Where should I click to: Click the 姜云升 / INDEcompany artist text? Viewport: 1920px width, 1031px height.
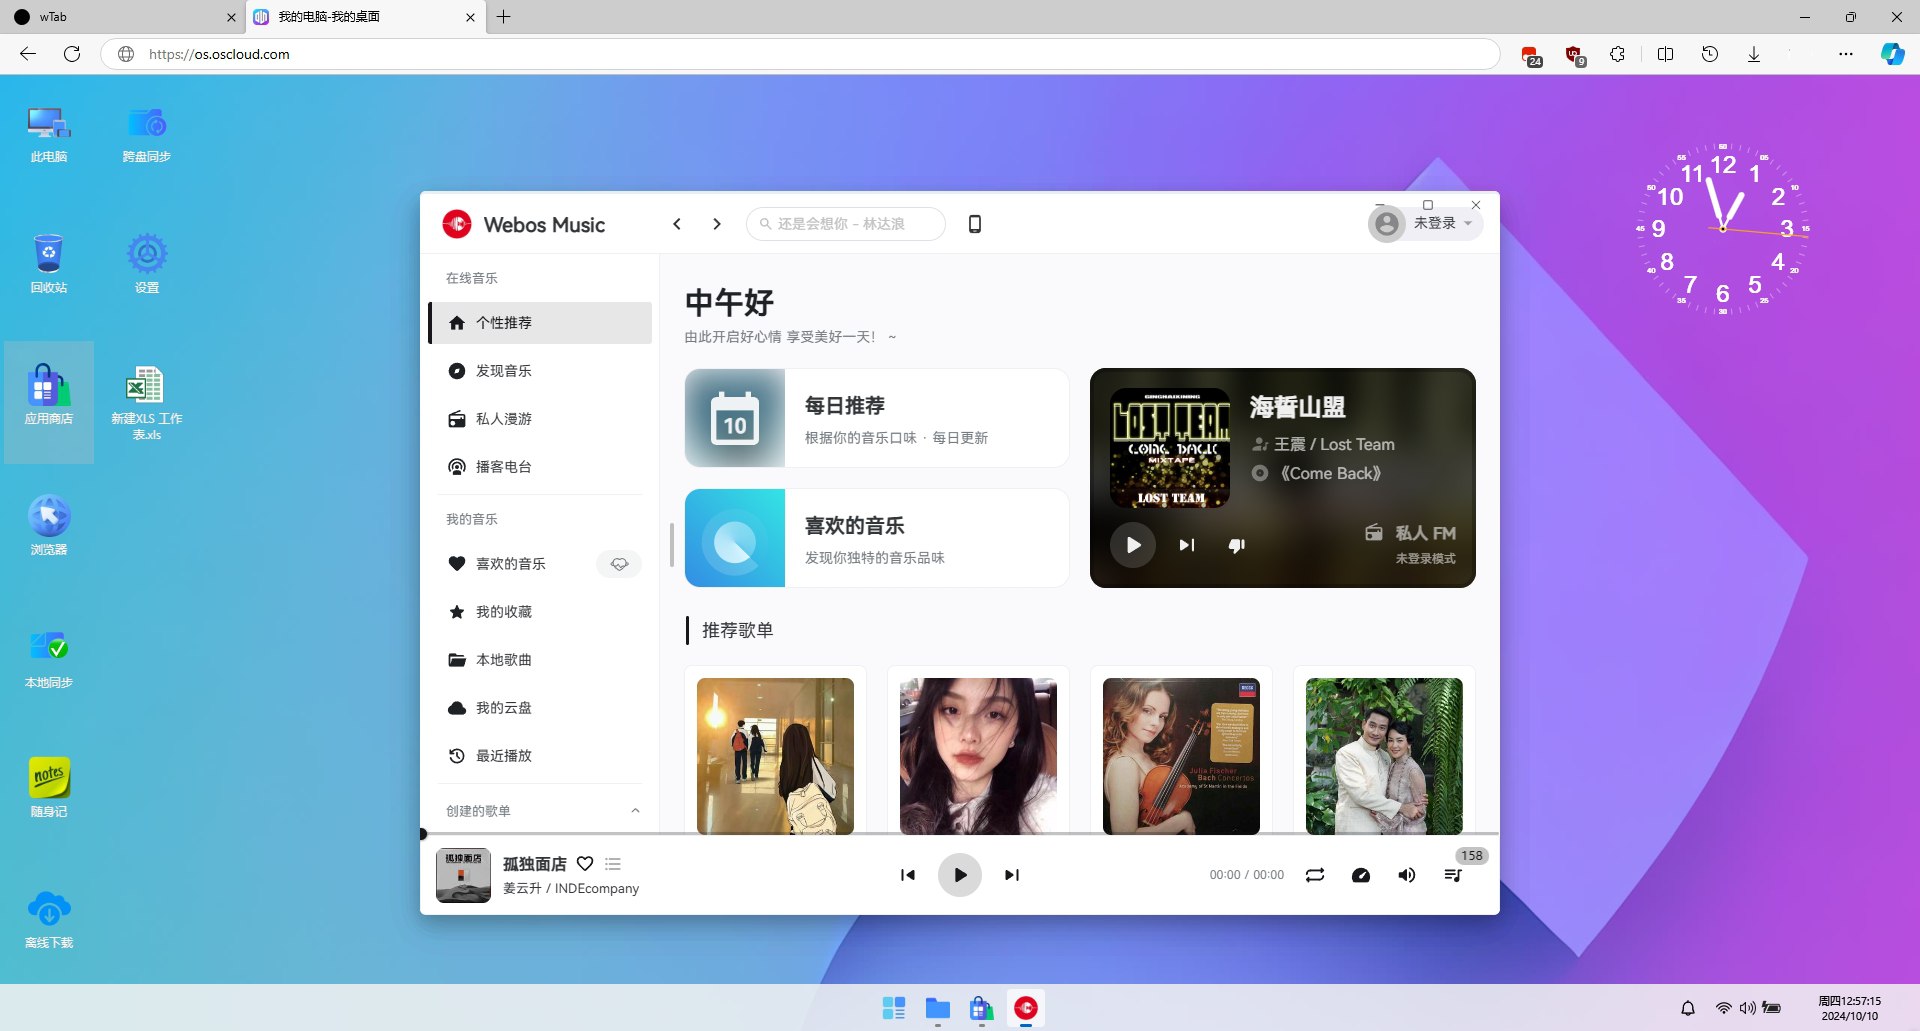point(570,888)
